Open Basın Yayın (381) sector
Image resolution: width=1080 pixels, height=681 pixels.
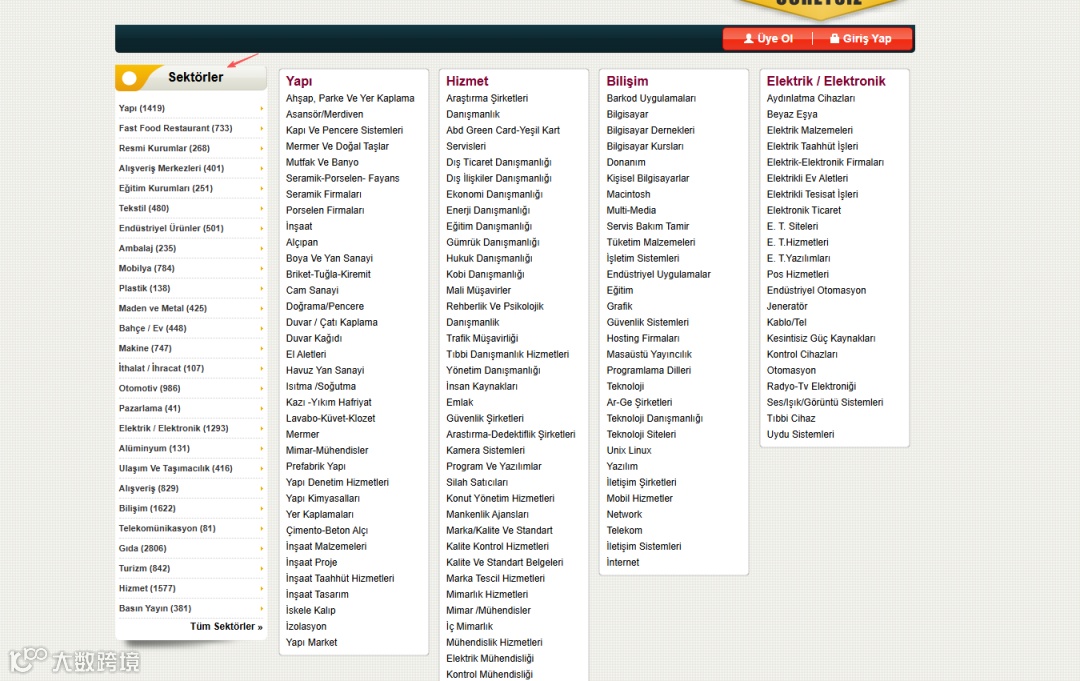[x=155, y=608]
